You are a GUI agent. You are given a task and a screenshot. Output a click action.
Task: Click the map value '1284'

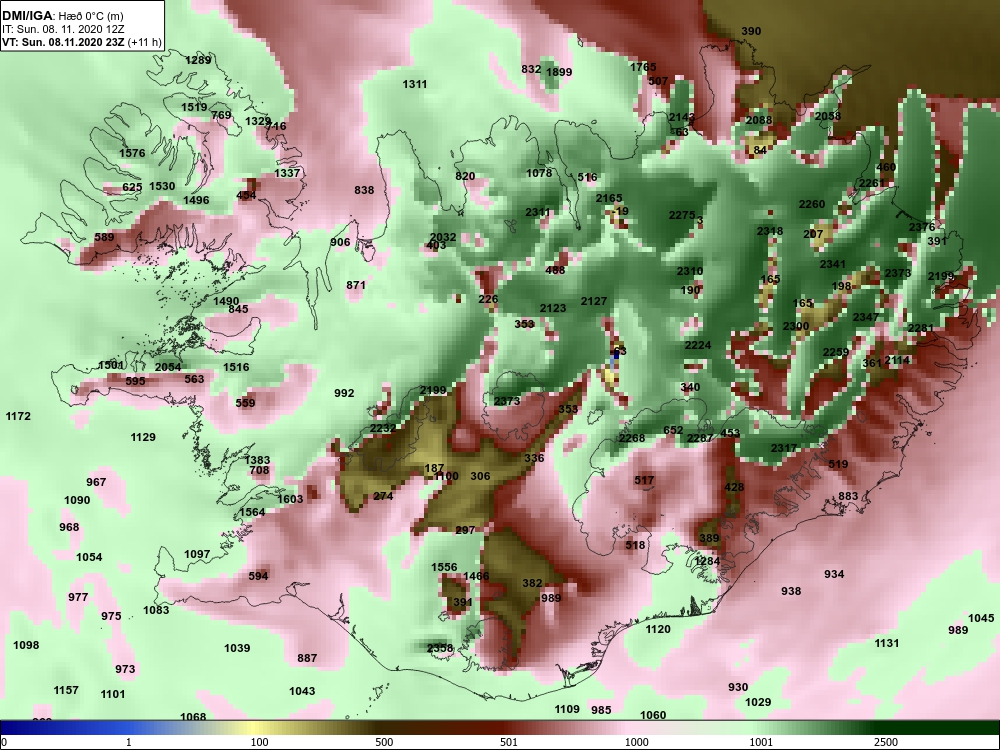pyautogui.click(x=707, y=561)
